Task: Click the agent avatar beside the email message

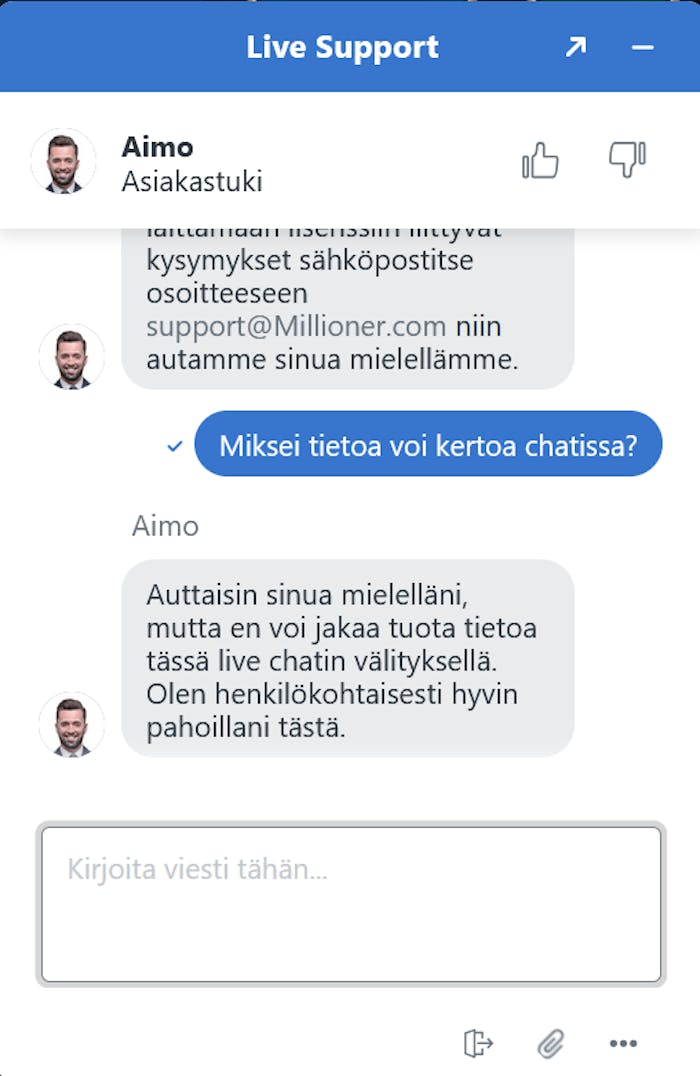Action: click(x=71, y=356)
